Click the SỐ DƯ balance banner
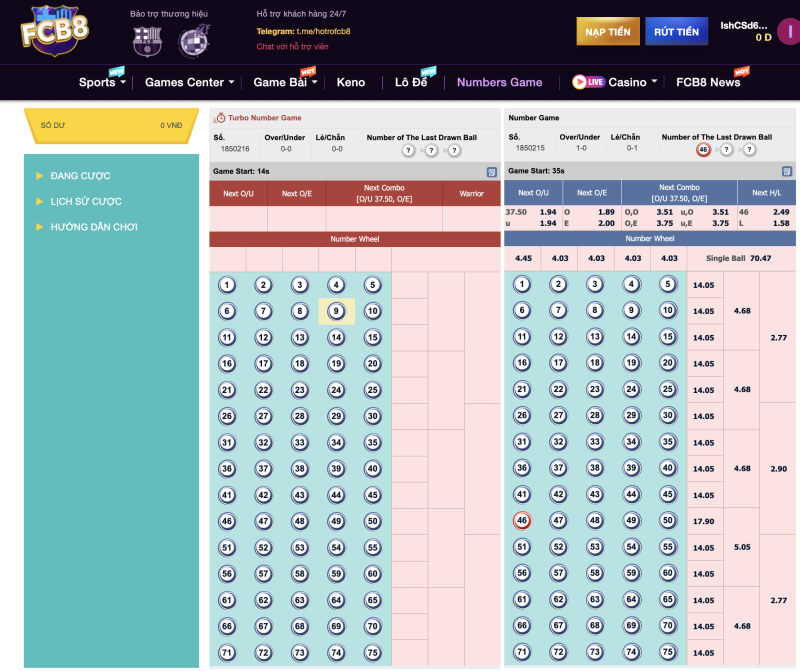 pos(111,126)
